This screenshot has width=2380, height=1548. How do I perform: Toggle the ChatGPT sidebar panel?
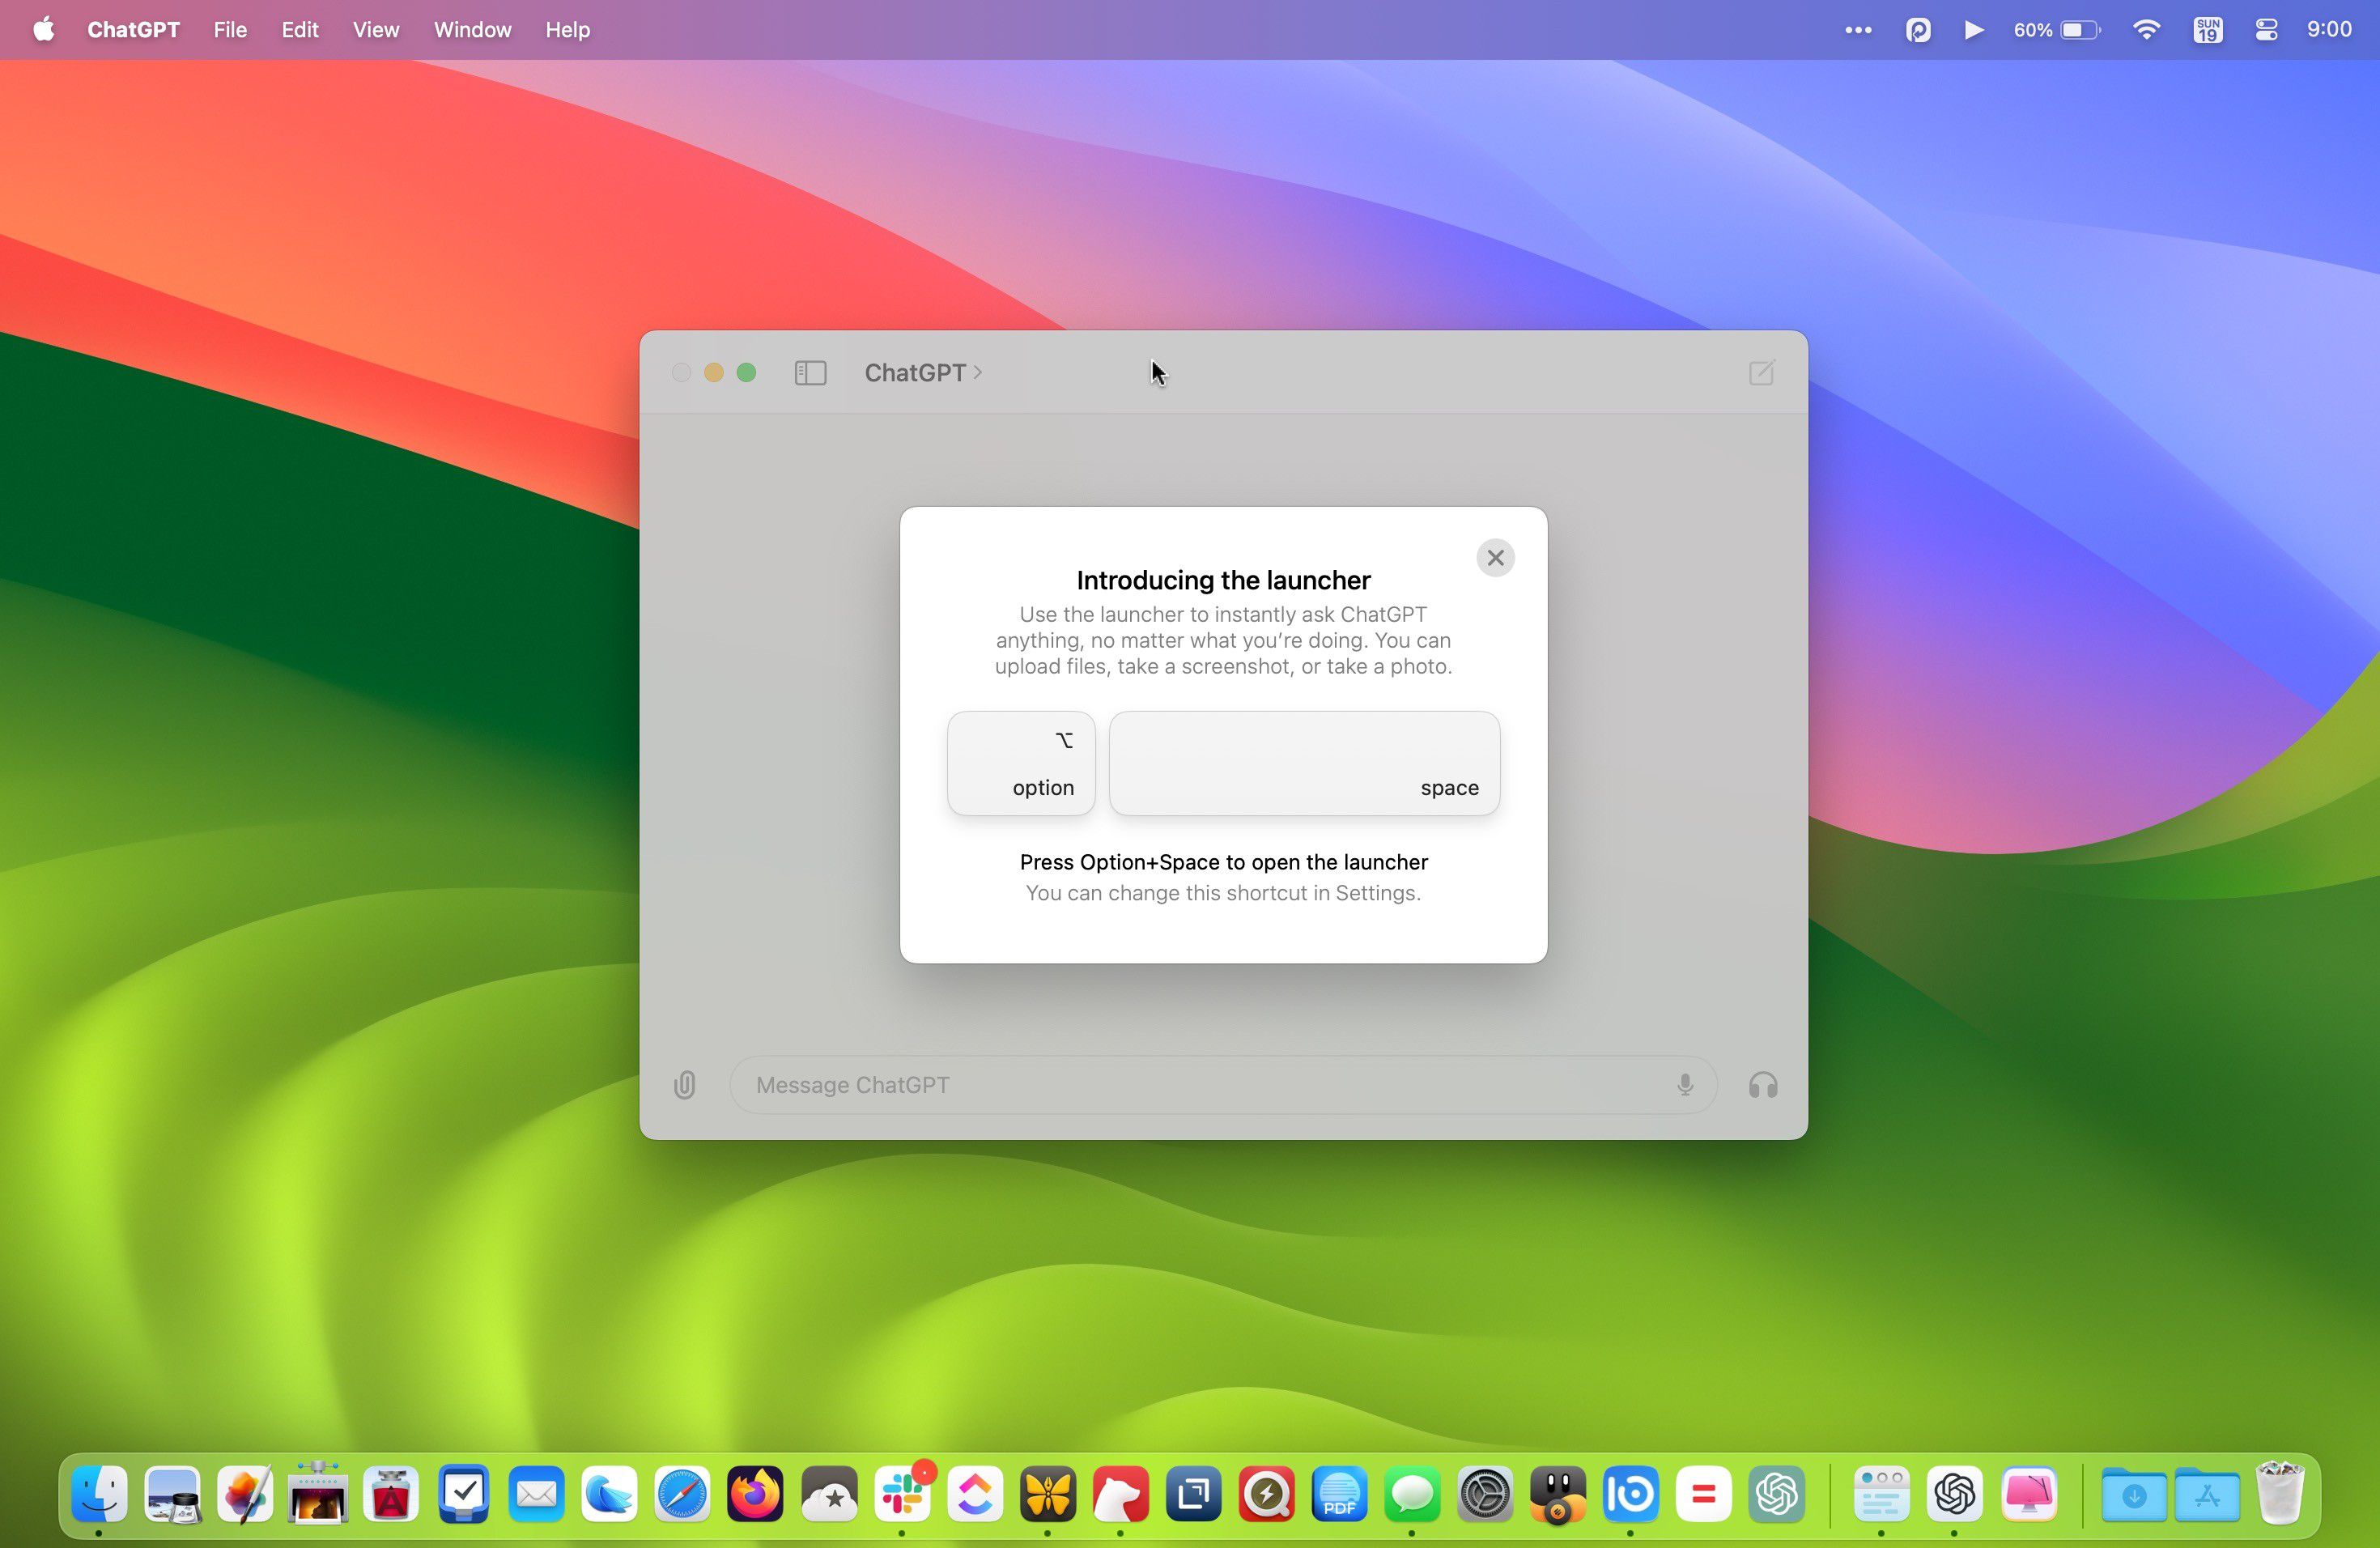click(810, 372)
